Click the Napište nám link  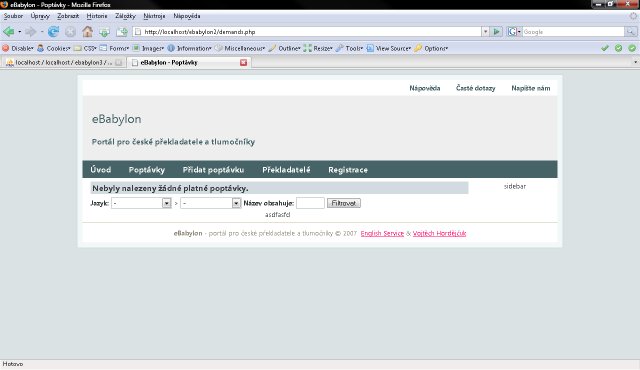(x=531, y=88)
